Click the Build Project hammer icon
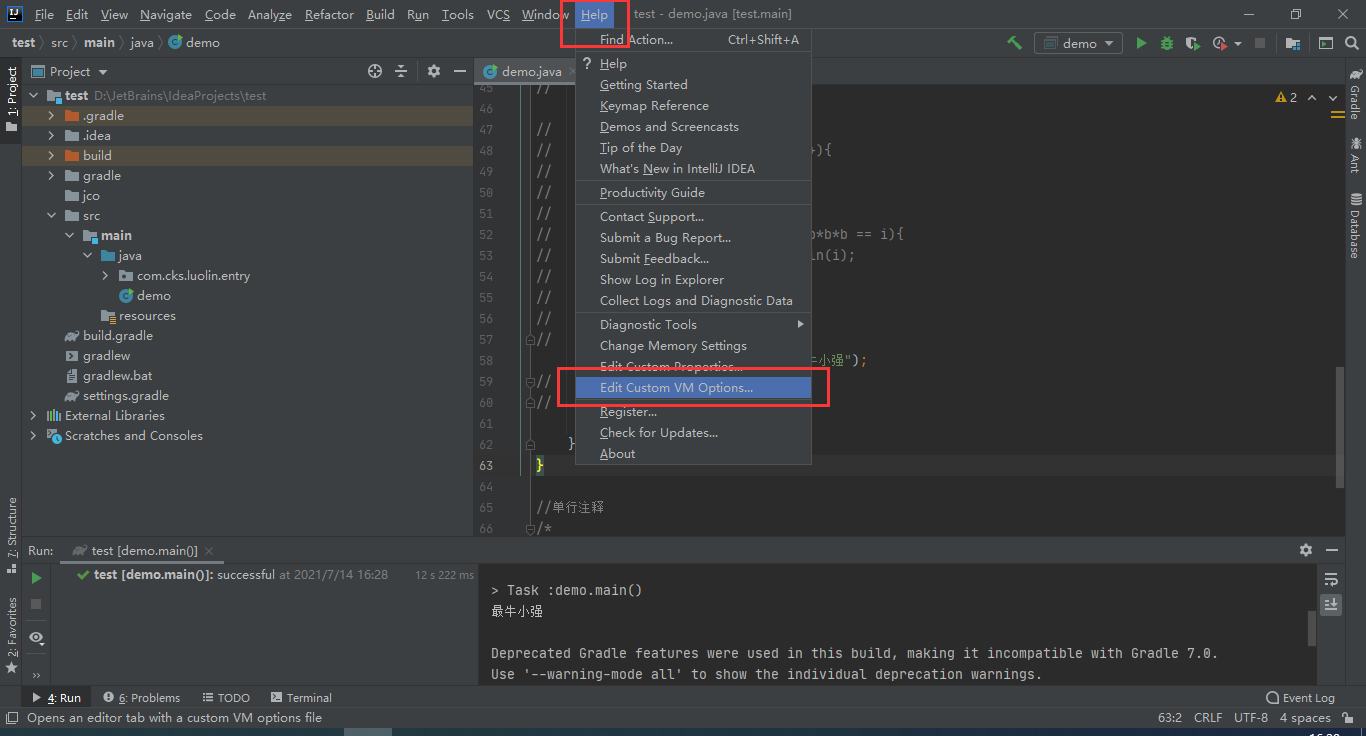This screenshot has width=1366, height=736. tap(1014, 43)
